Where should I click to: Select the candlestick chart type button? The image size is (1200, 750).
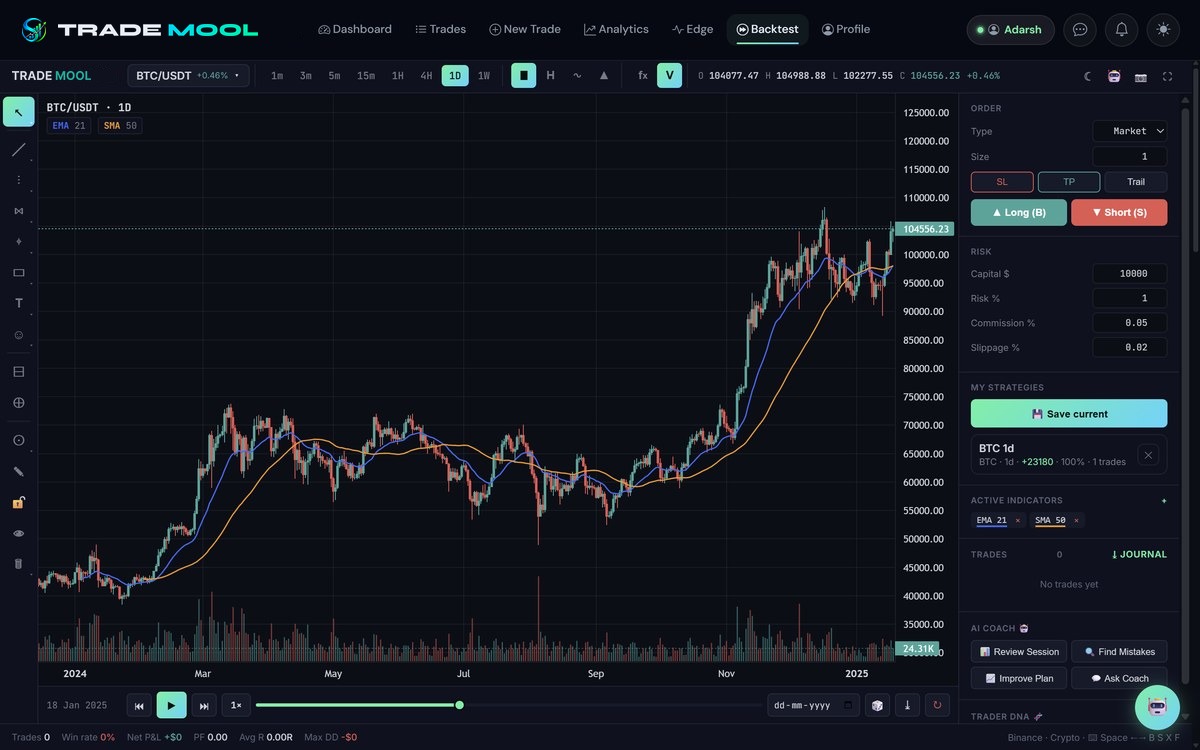click(x=523, y=75)
